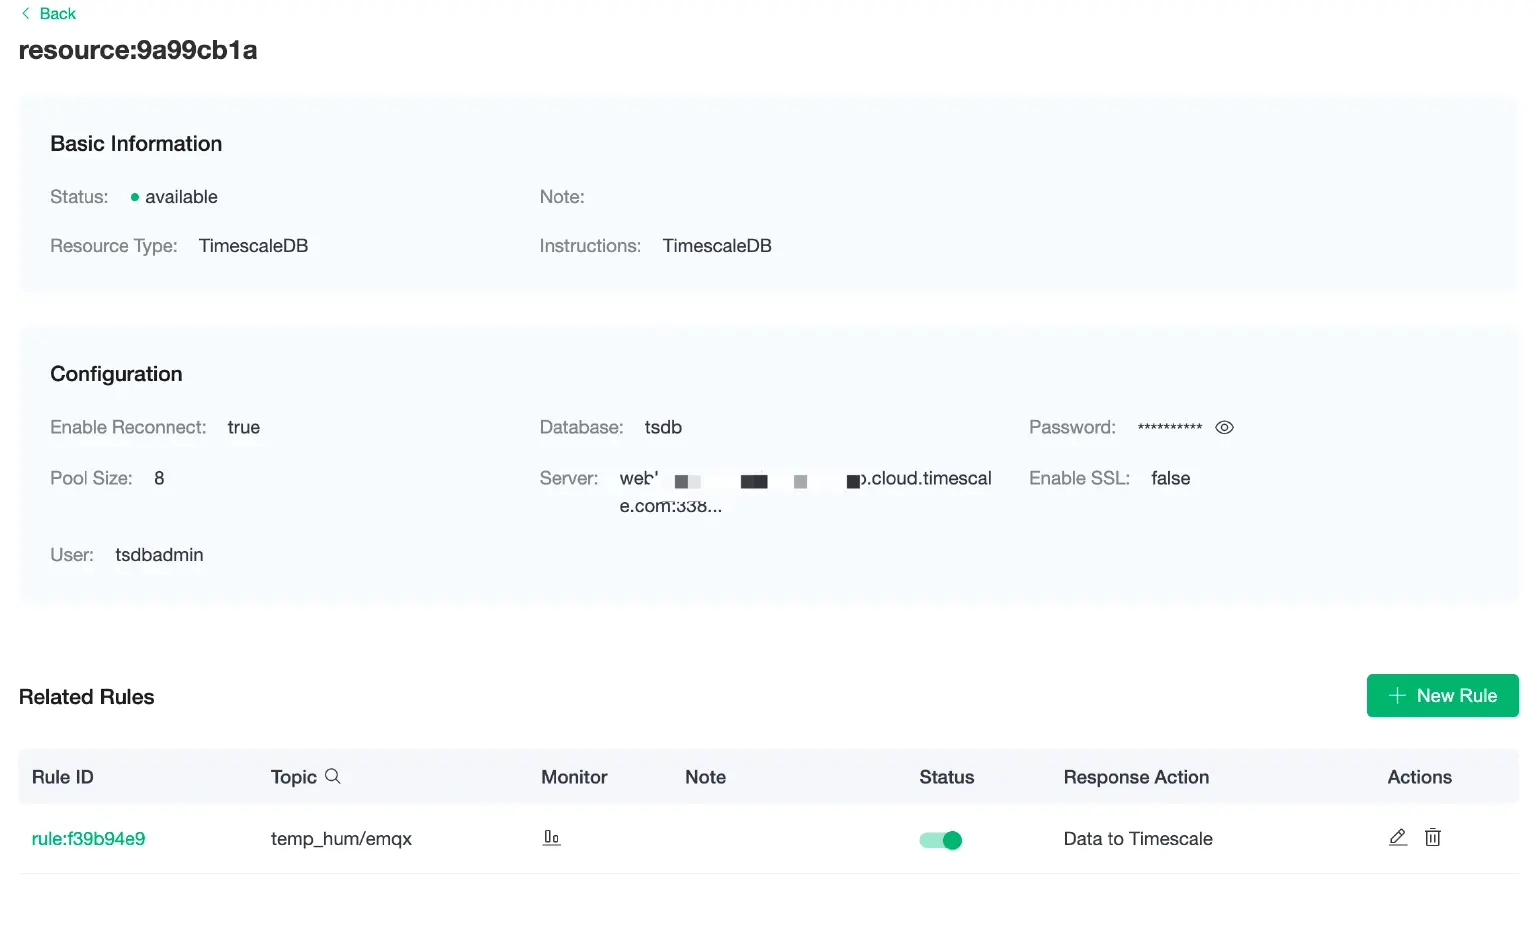Toggle the status switch for rule f39b94e9
The height and width of the screenshot is (933, 1536).
click(x=940, y=839)
